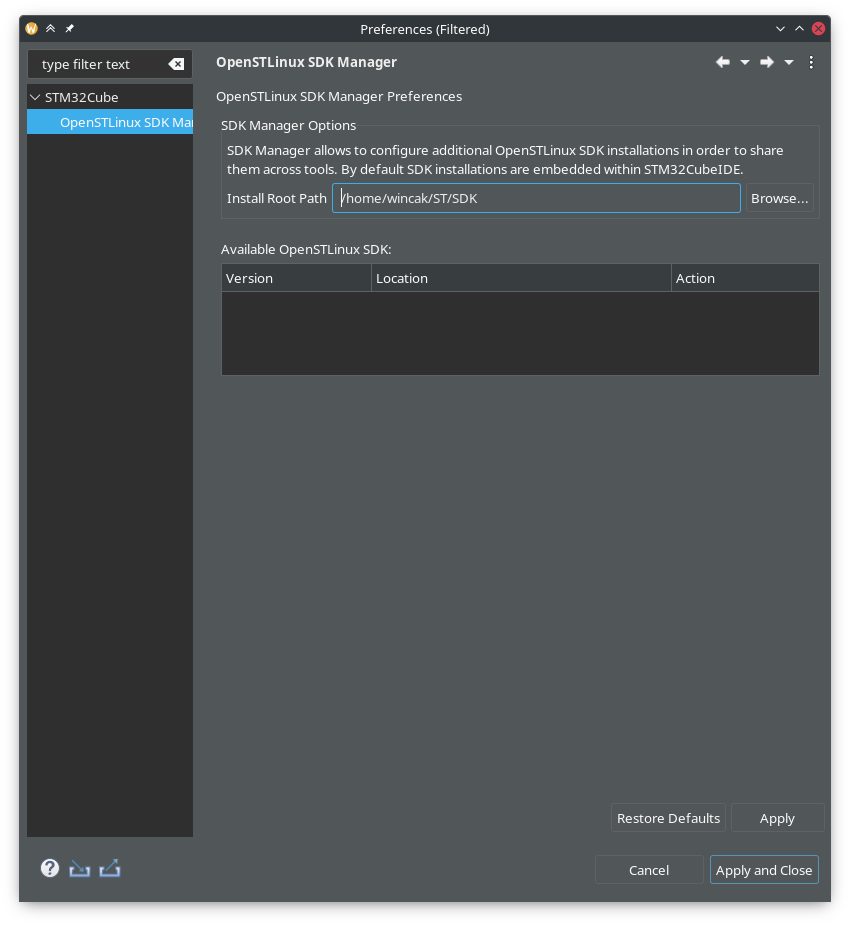Click Restore Defaults button

[668, 818]
